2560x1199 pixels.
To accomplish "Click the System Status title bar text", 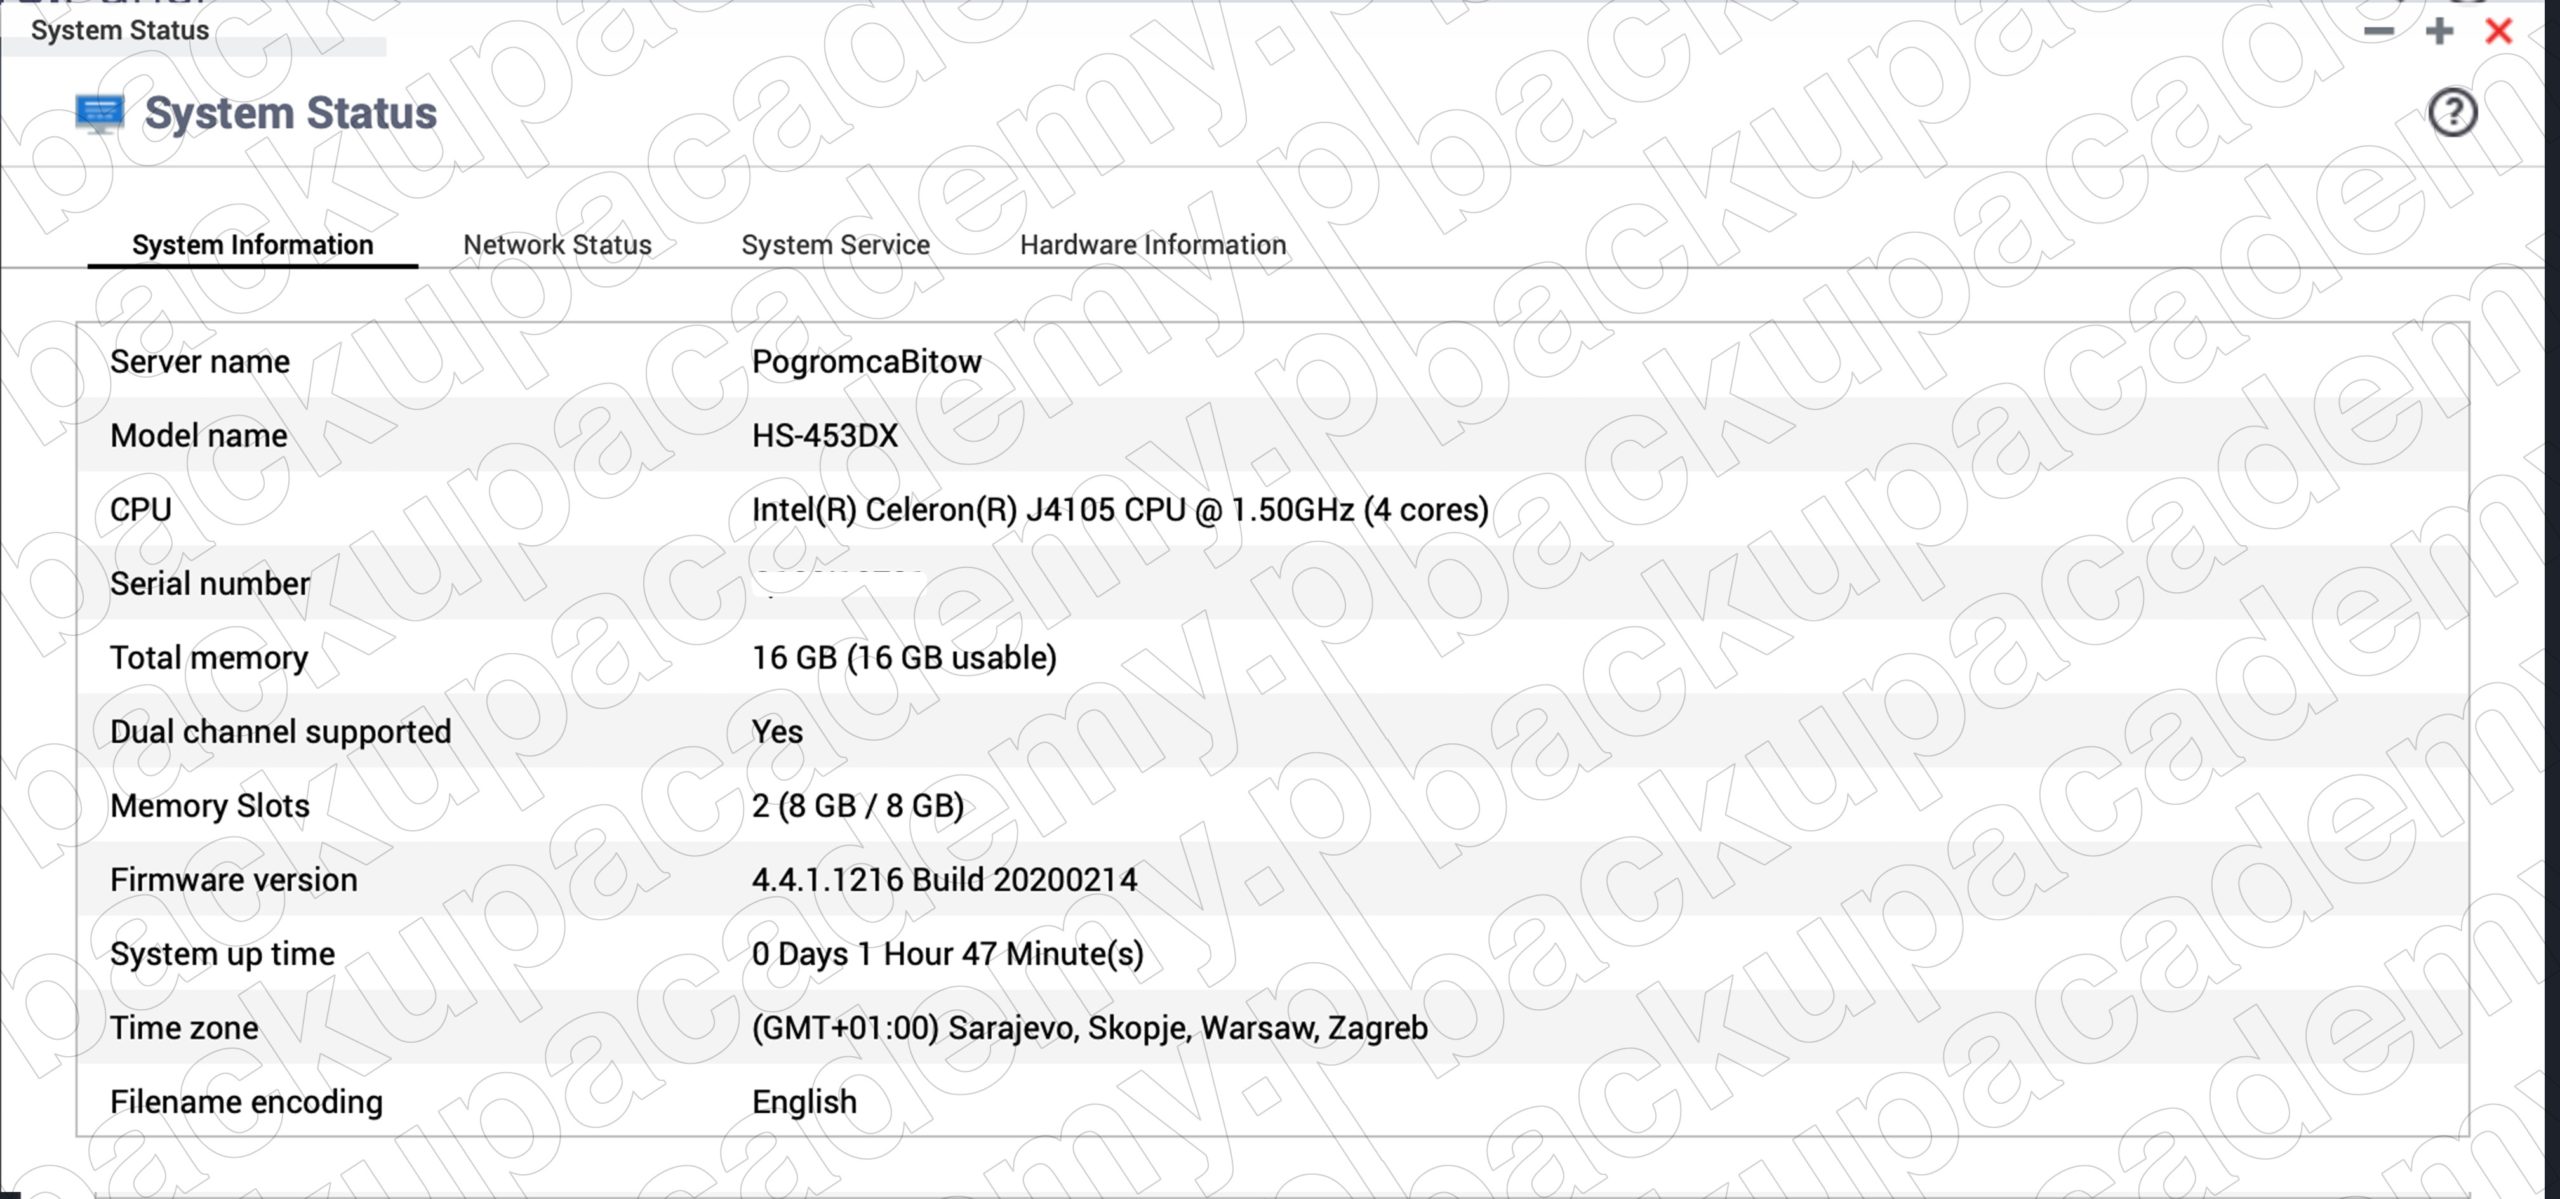I will [120, 30].
